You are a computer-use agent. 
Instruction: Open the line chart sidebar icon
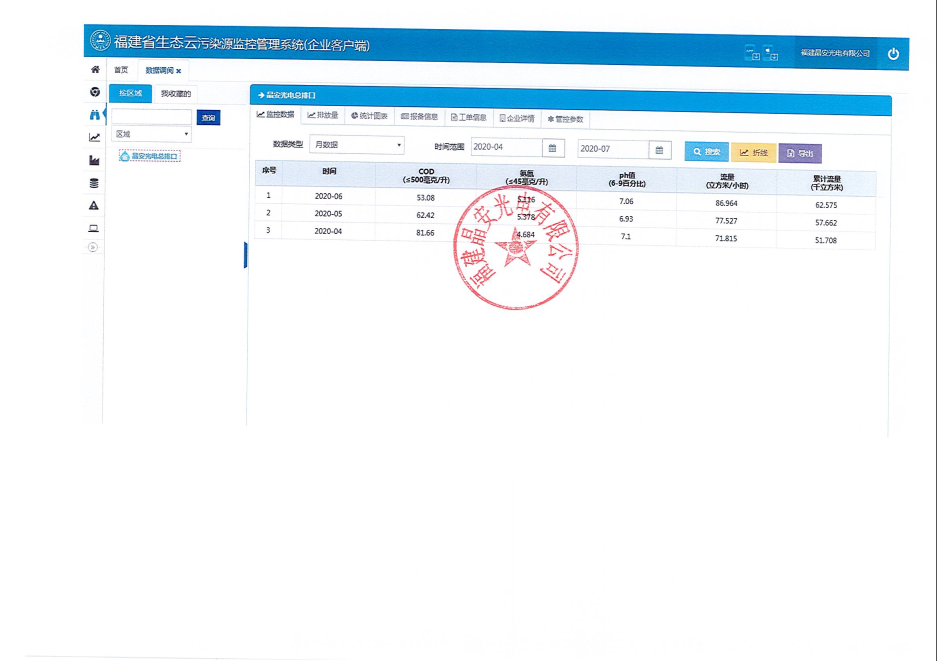pos(94,138)
